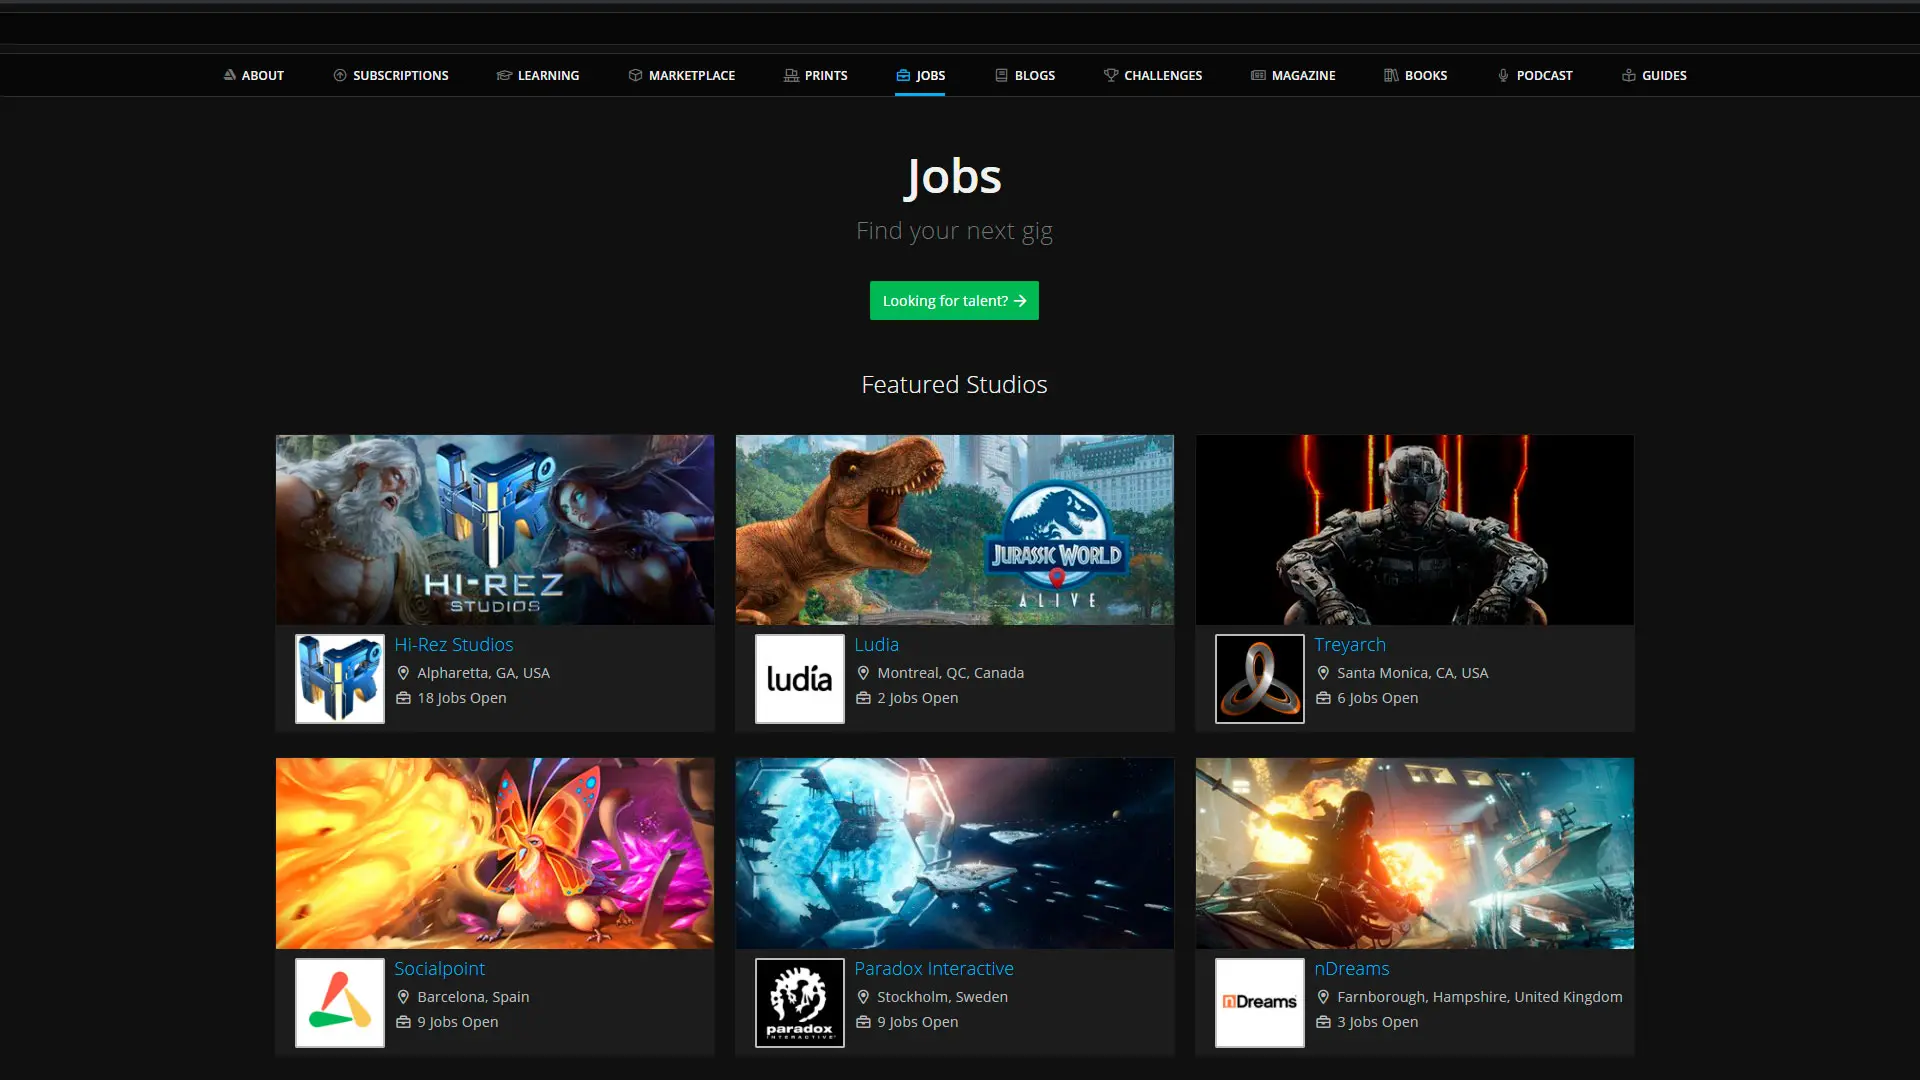
Task: Click the nDreams logo icon
Action: tap(1260, 1003)
